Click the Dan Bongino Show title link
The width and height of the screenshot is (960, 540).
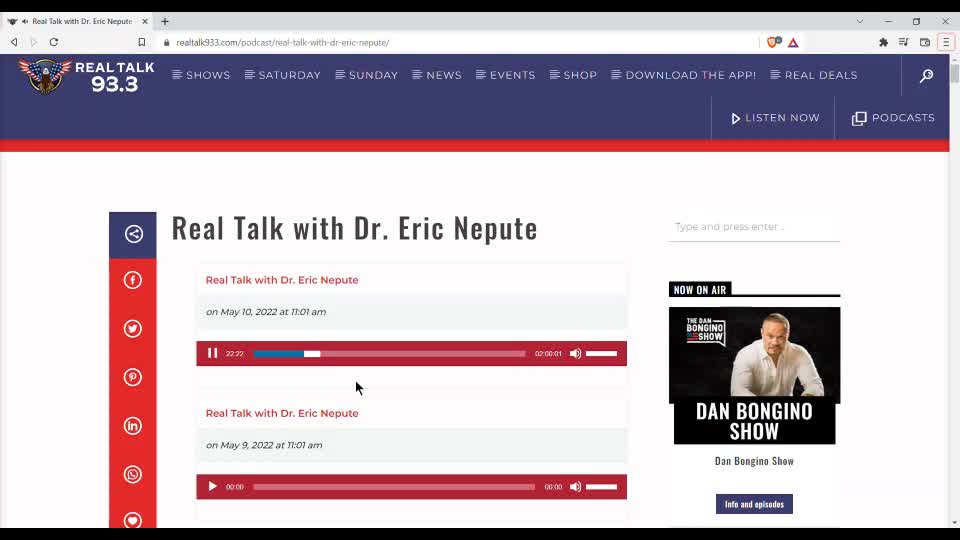(754, 461)
